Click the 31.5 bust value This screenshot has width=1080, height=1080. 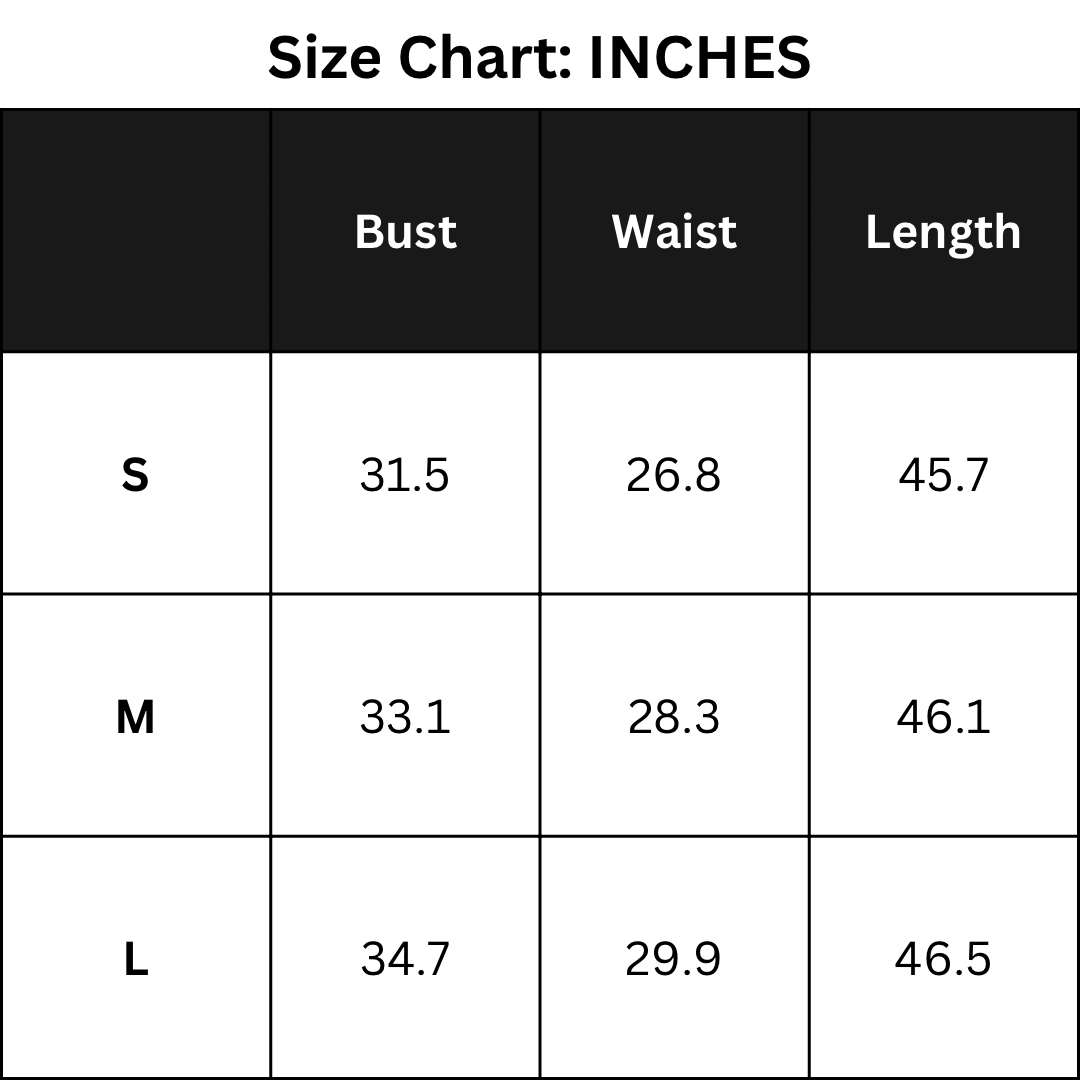(x=405, y=475)
